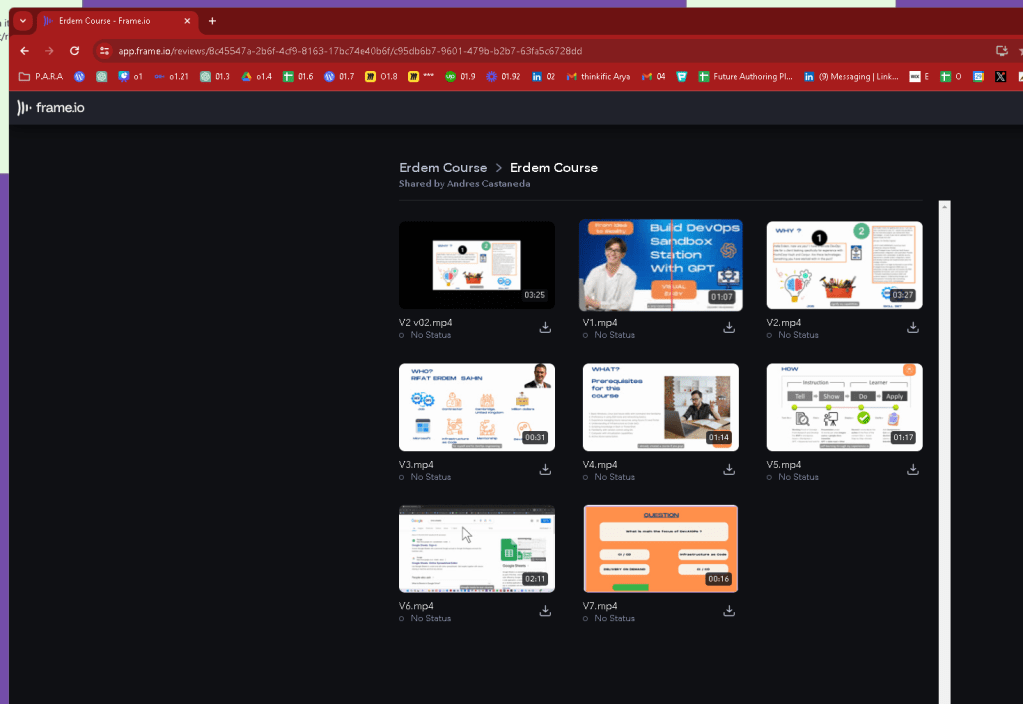Download V2 v02.mp4 using its download icon

(x=545, y=328)
